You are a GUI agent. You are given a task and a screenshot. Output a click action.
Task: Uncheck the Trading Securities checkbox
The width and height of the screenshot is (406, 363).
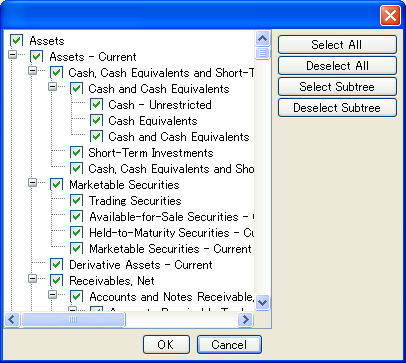click(76, 200)
